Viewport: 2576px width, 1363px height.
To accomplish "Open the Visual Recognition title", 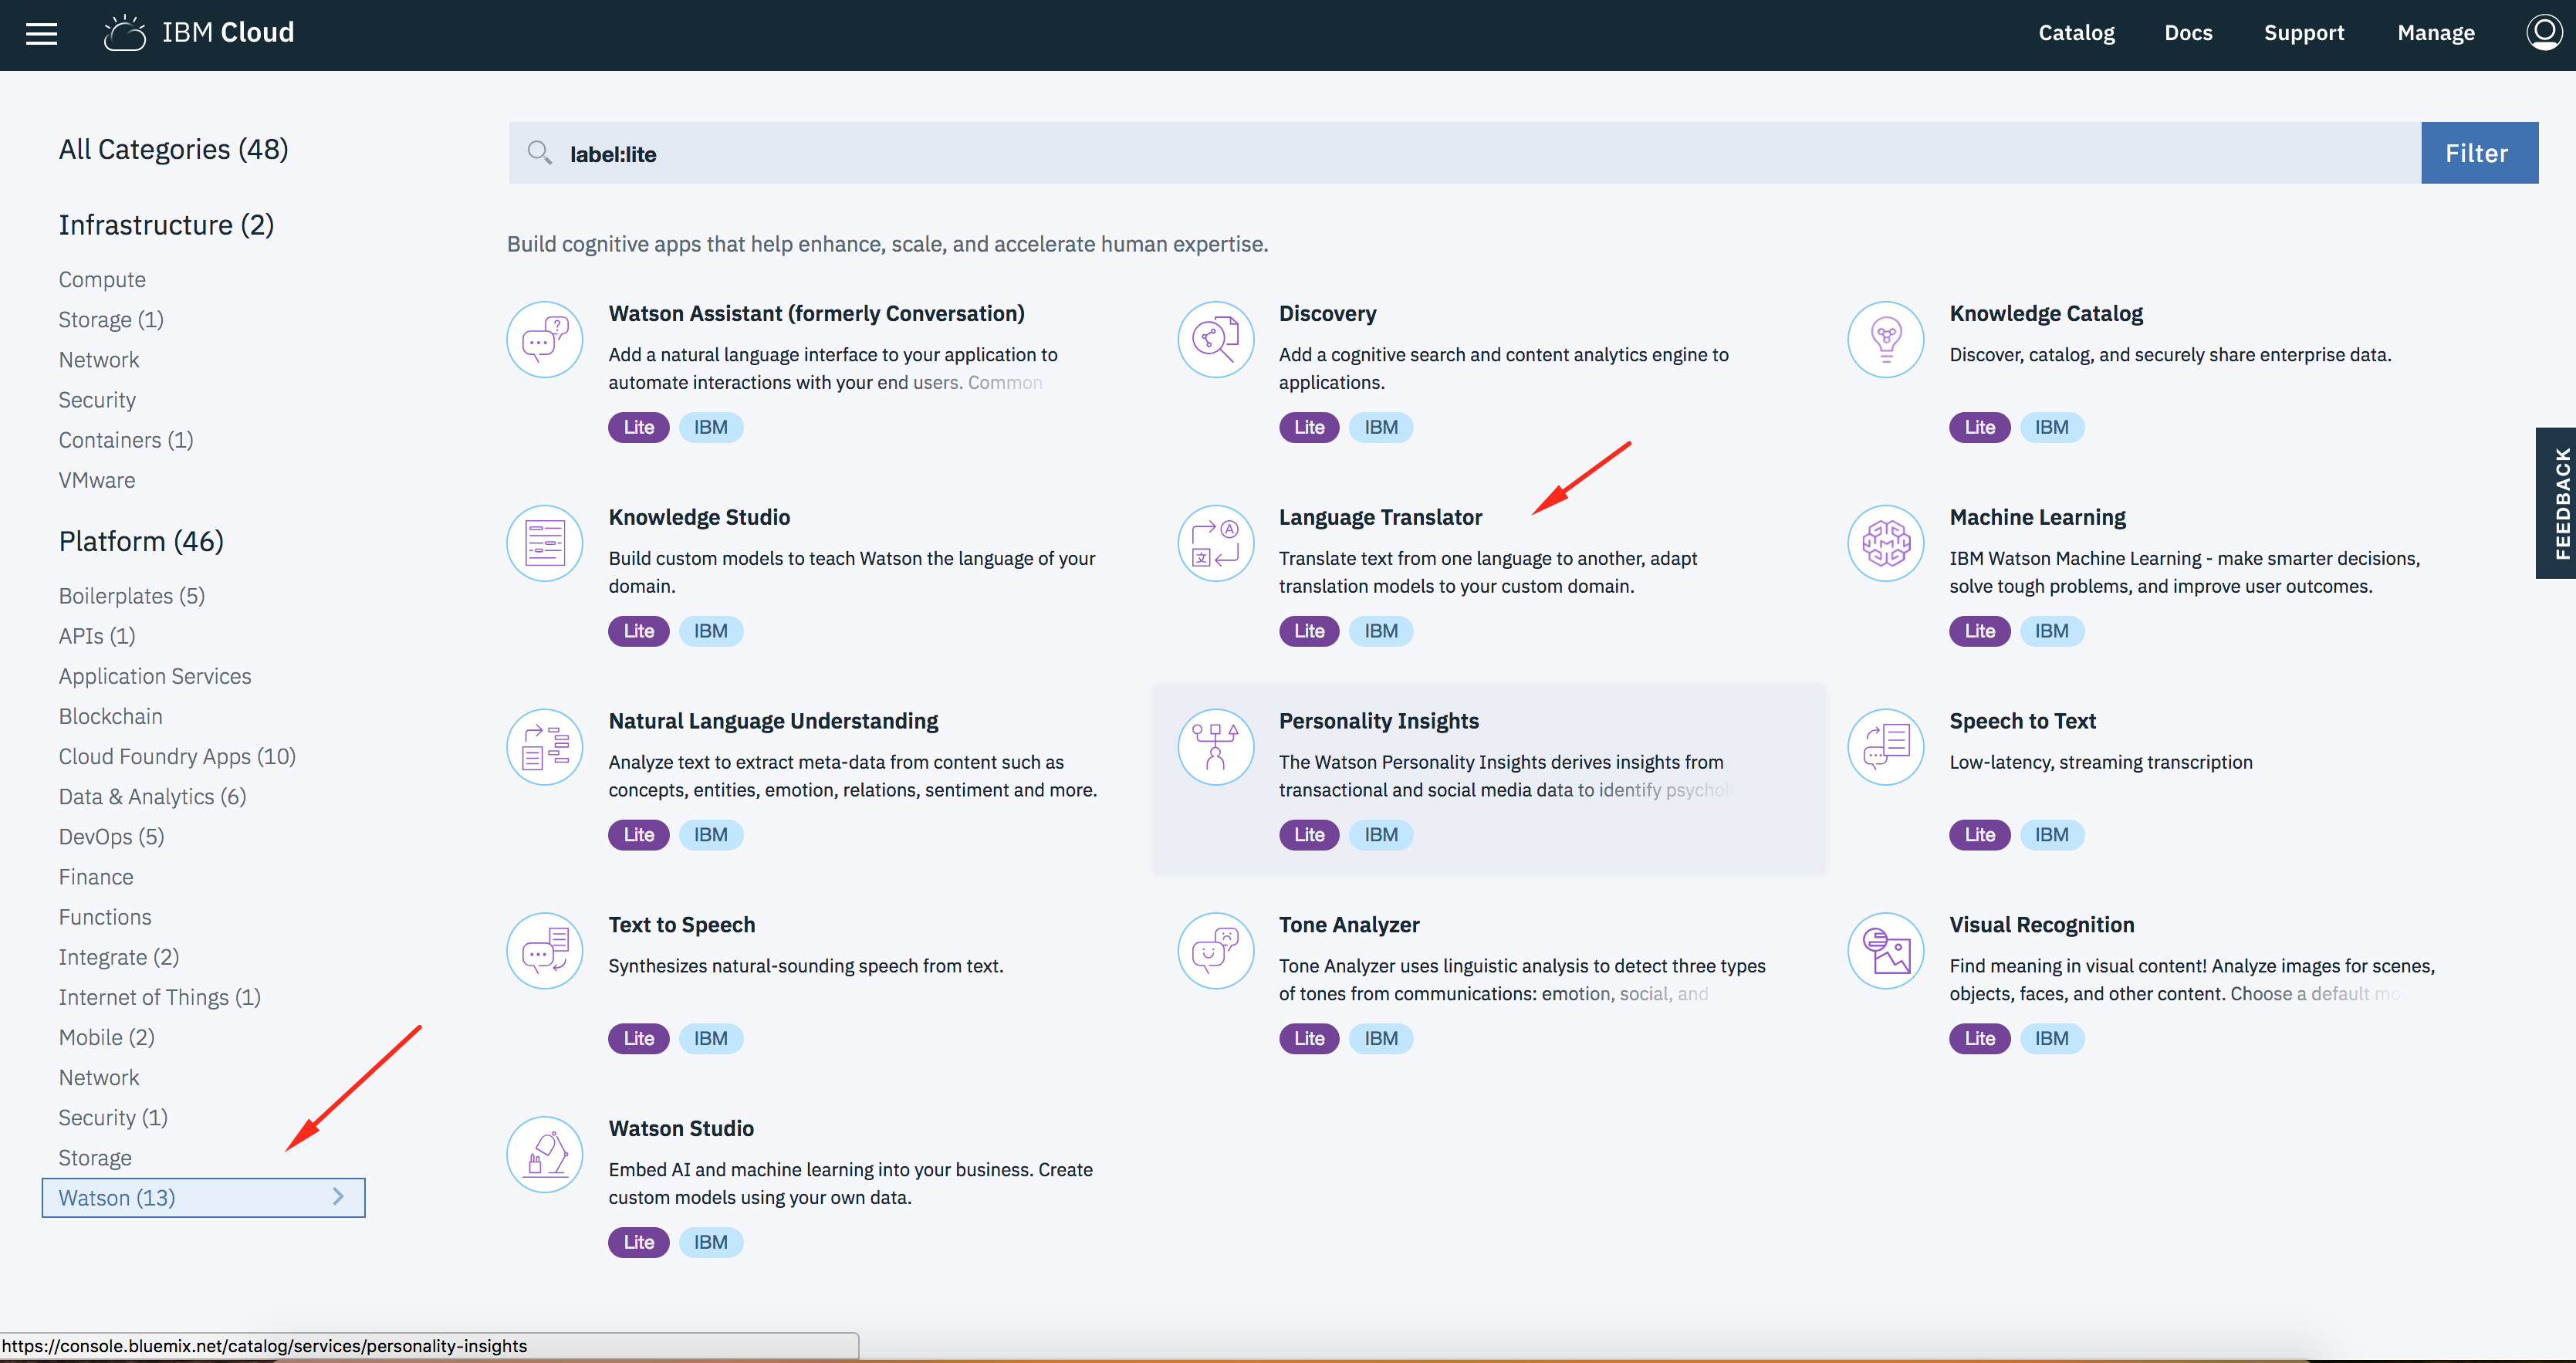I will (x=2041, y=924).
